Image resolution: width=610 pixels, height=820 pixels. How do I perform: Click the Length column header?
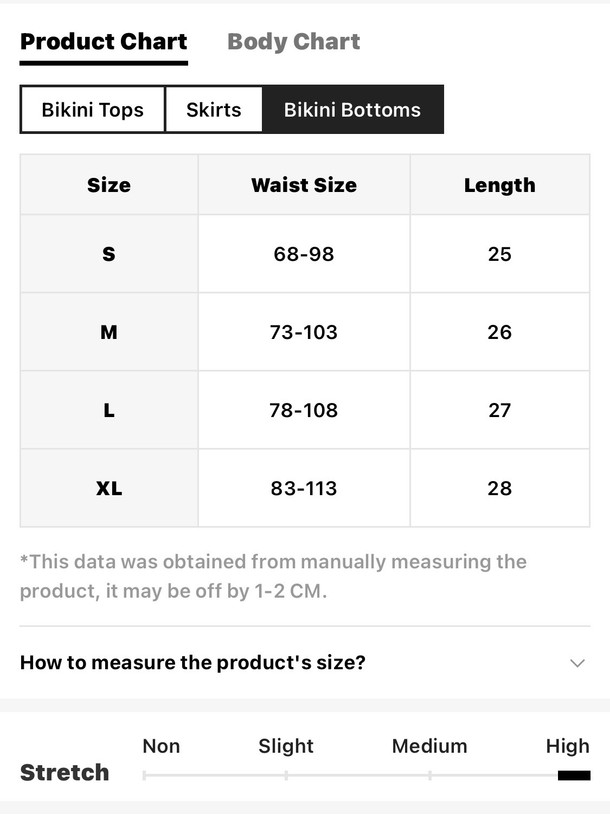coord(500,185)
